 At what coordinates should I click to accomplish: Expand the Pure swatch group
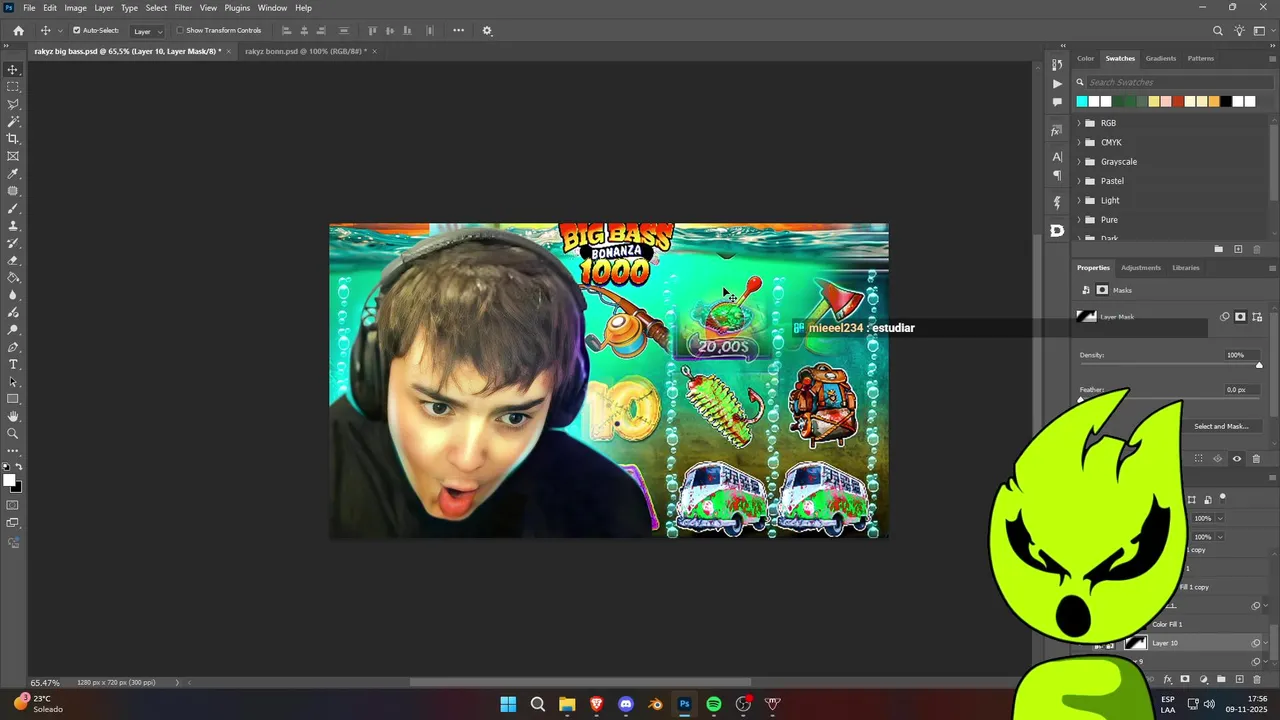point(1079,220)
